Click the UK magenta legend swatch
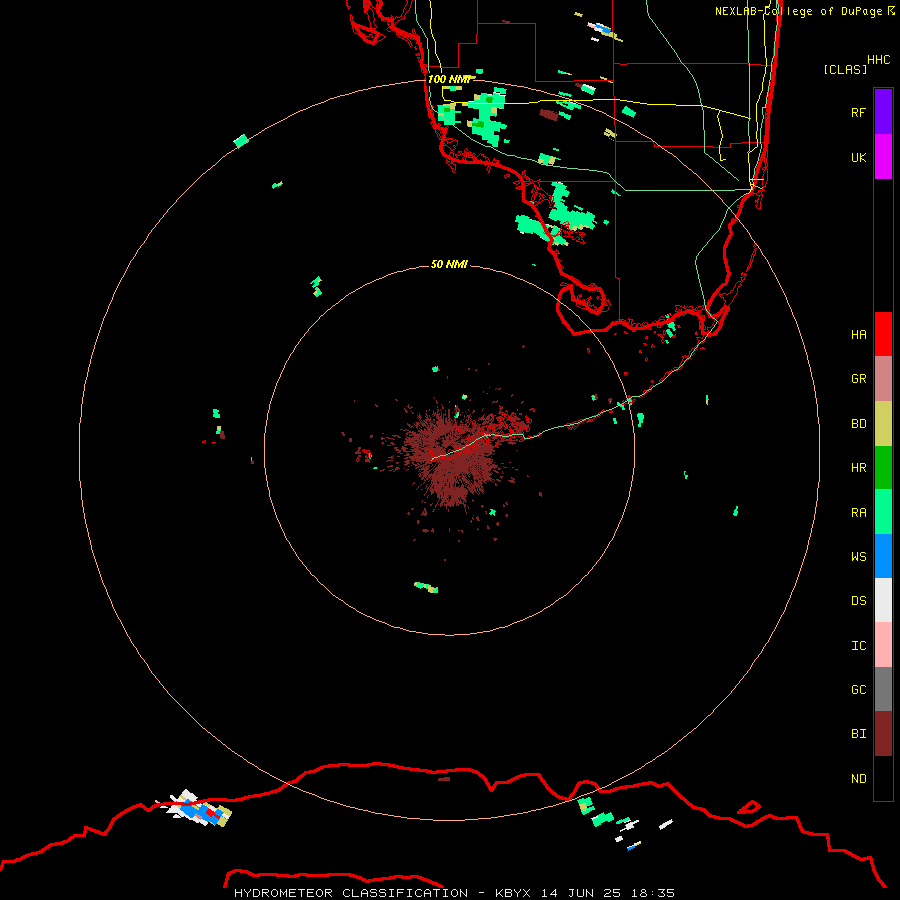 883,157
